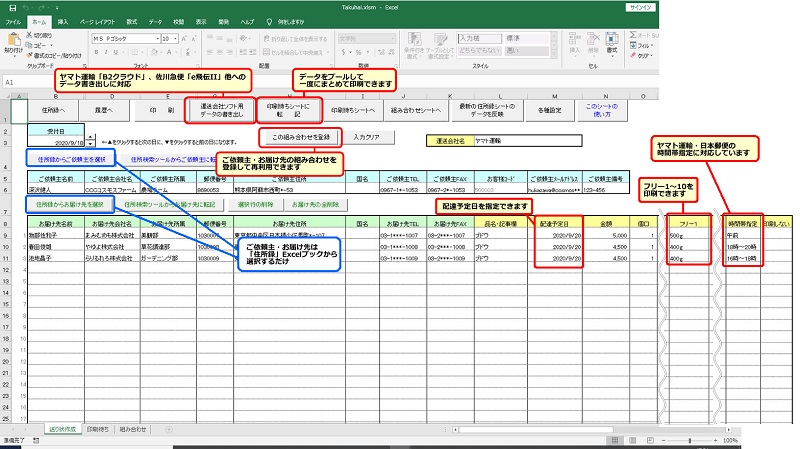Viewport: 800px width, 449px height.
Task: Switch to the 印刷待ち sheet tab
Action: pos(99,429)
